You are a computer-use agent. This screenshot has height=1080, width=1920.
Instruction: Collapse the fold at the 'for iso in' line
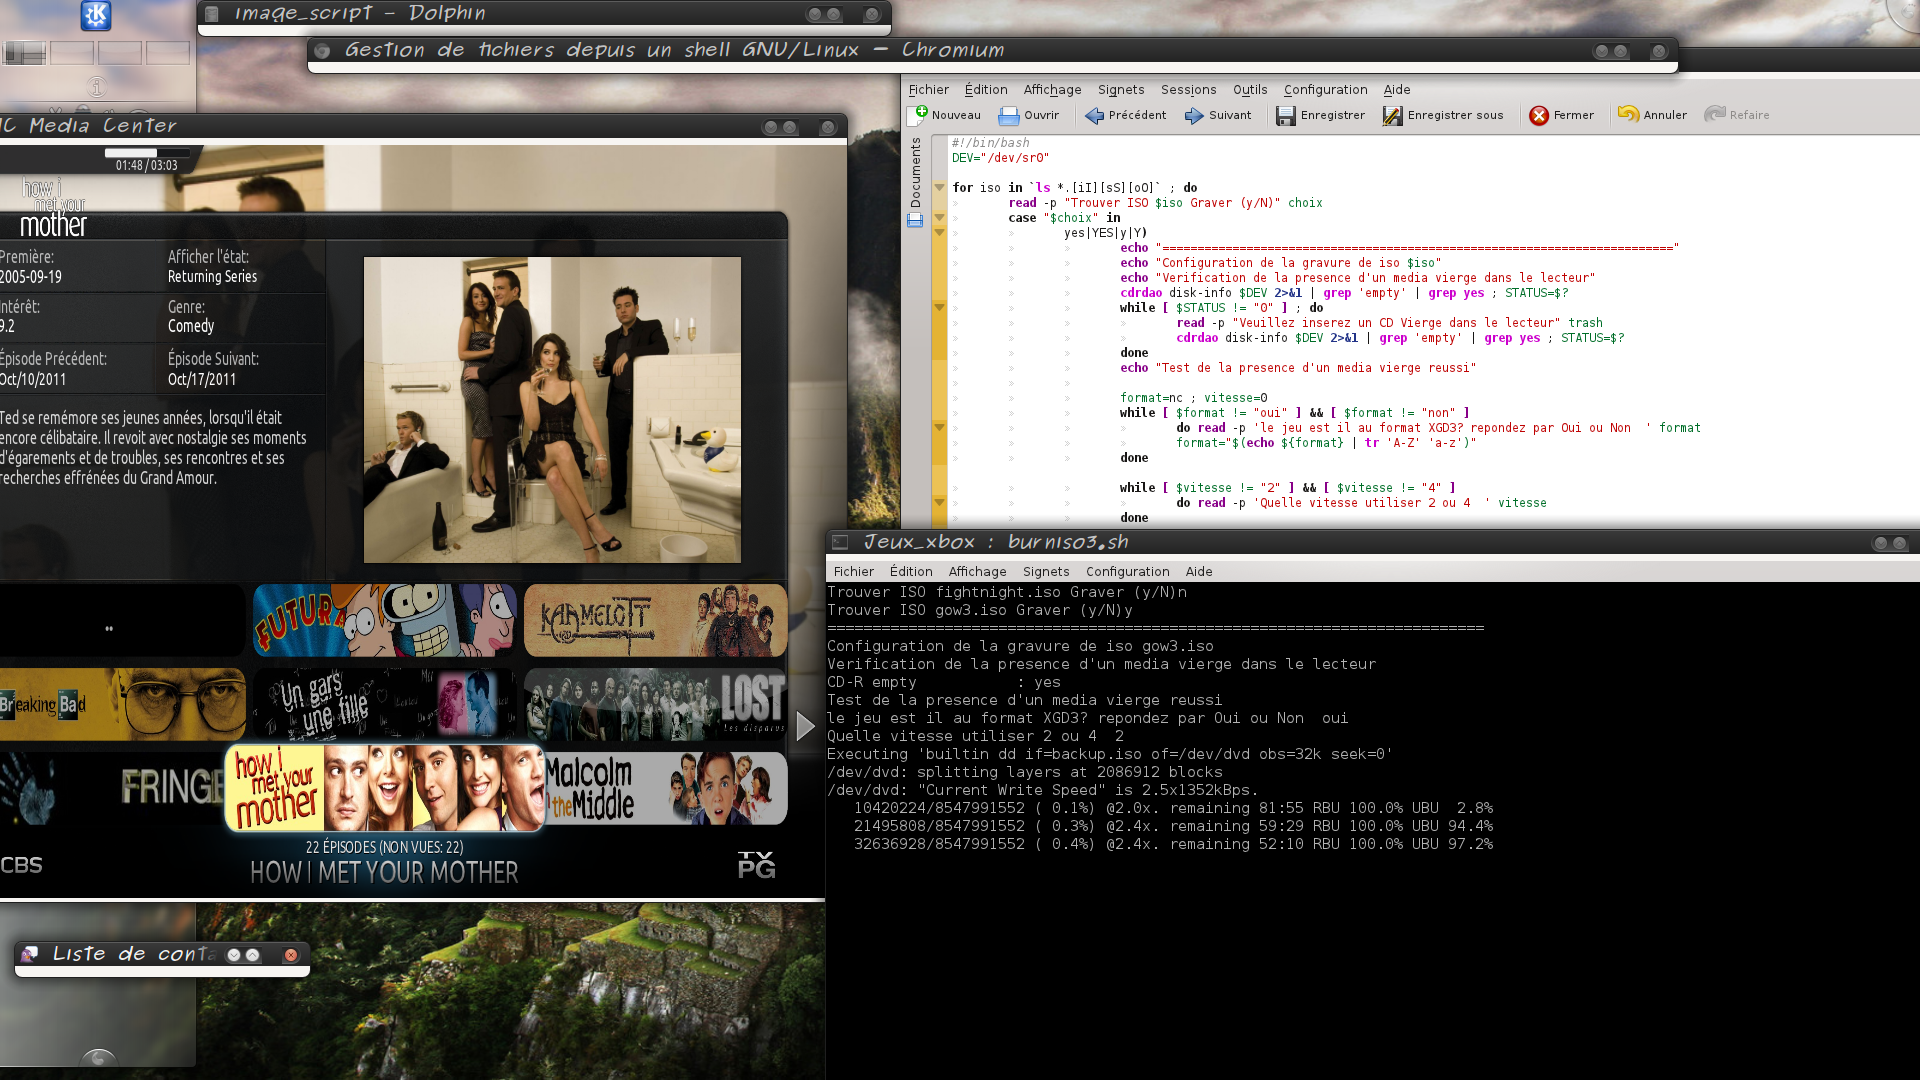click(939, 187)
